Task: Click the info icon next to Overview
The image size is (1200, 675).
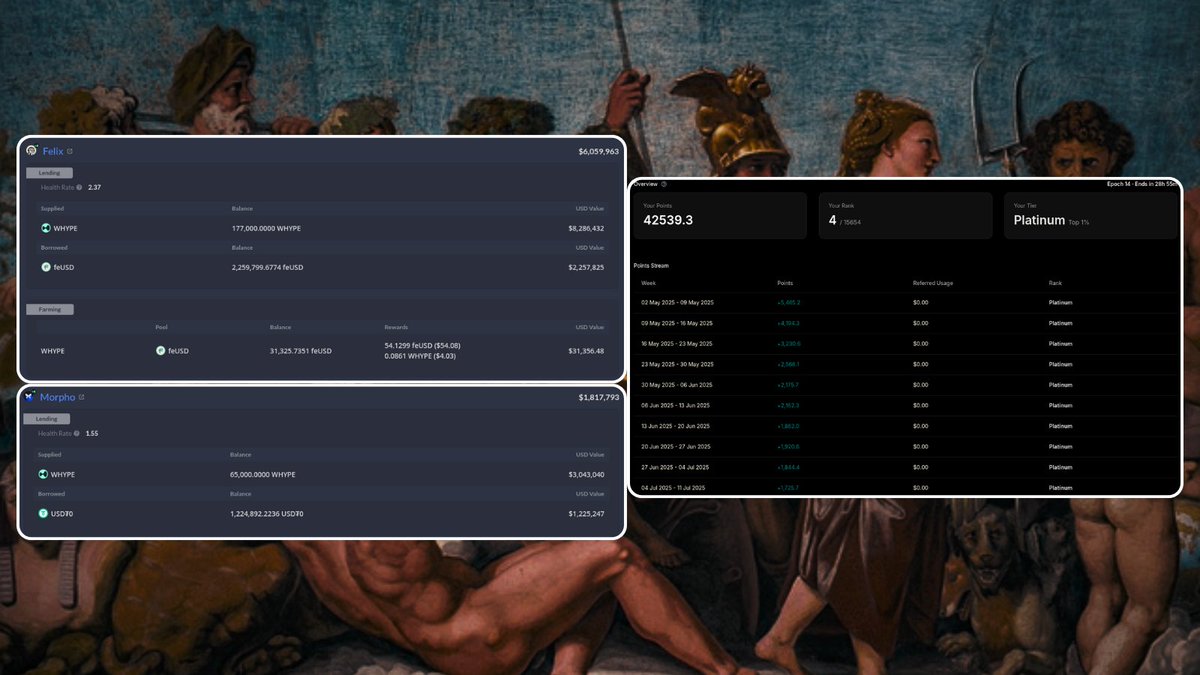Action: point(664,184)
